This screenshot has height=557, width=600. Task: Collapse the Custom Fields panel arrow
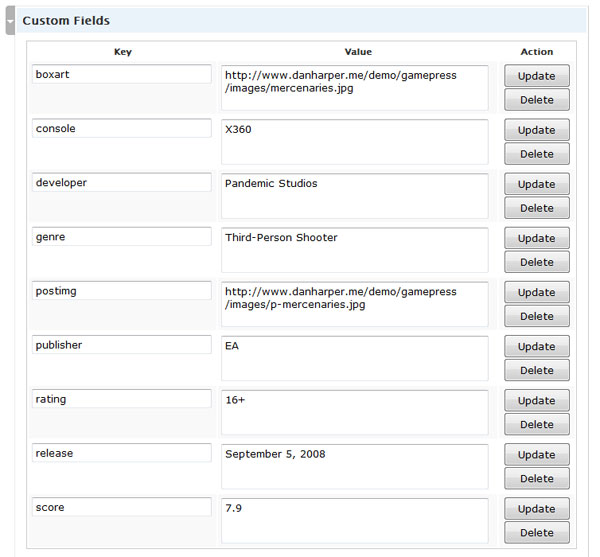point(10,21)
